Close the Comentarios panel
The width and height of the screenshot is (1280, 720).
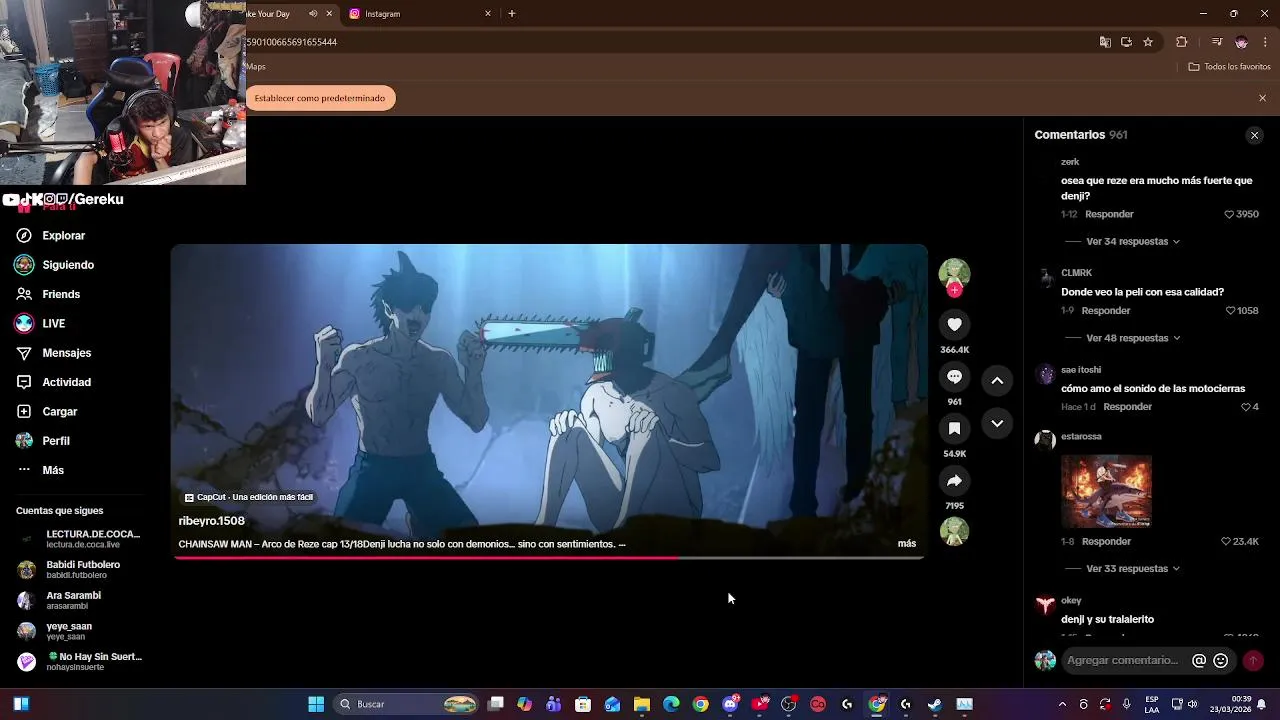click(x=1254, y=135)
